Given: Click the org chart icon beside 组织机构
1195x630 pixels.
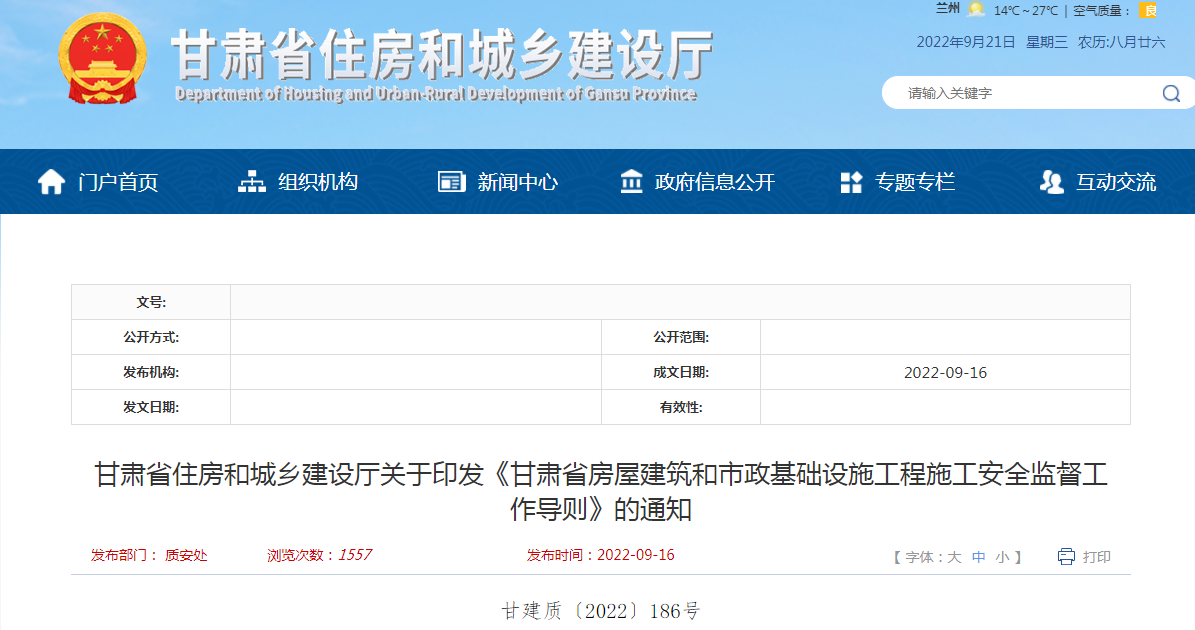Looking at the screenshot, I should 252,182.
